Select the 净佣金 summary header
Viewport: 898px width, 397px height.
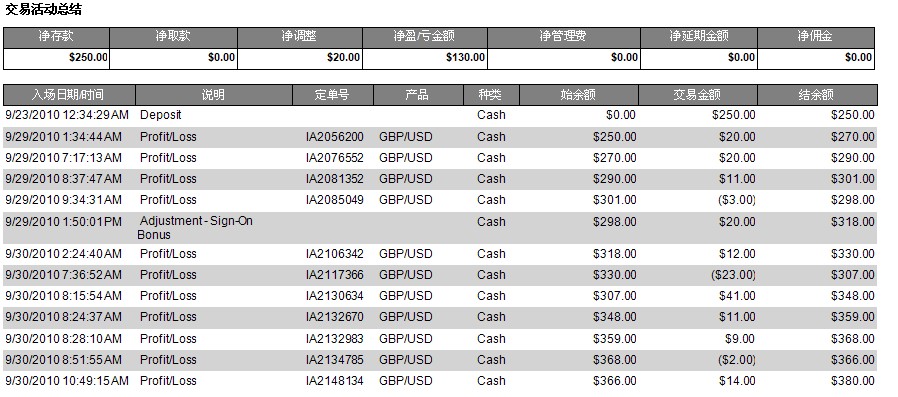[816, 37]
